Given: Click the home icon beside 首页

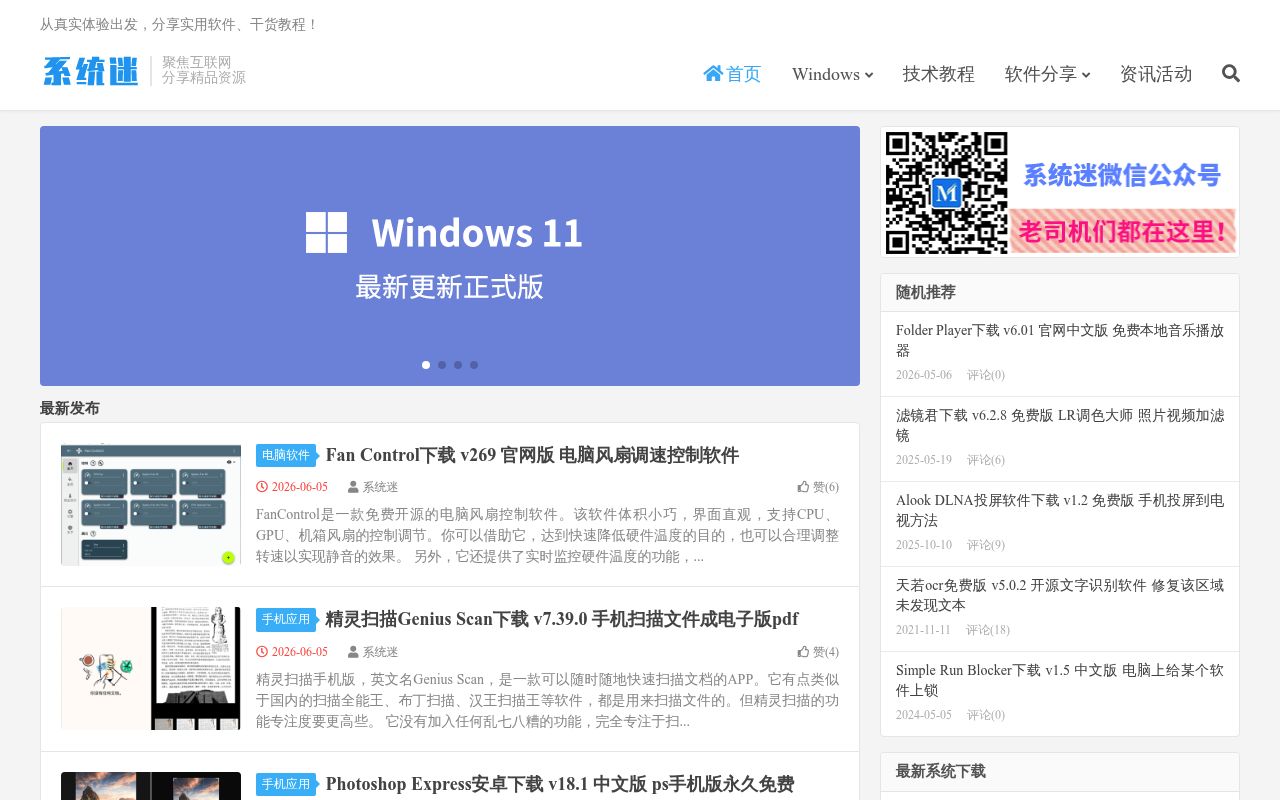Looking at the screenshot, I should tap(713, 73).
